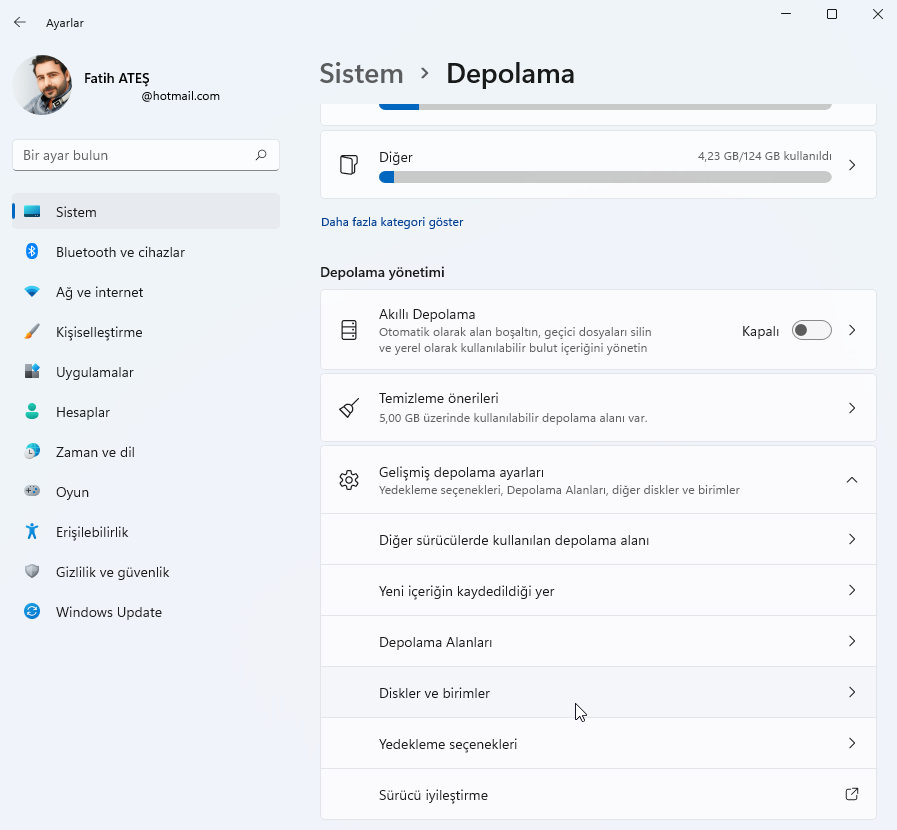Open Temizleme önerileri via its chevron
The height and width of the screenshot is (830, 897).
[852, 407]
